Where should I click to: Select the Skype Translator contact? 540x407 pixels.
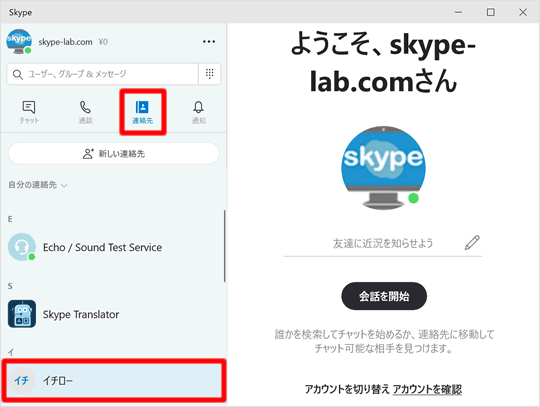[114, 314]
